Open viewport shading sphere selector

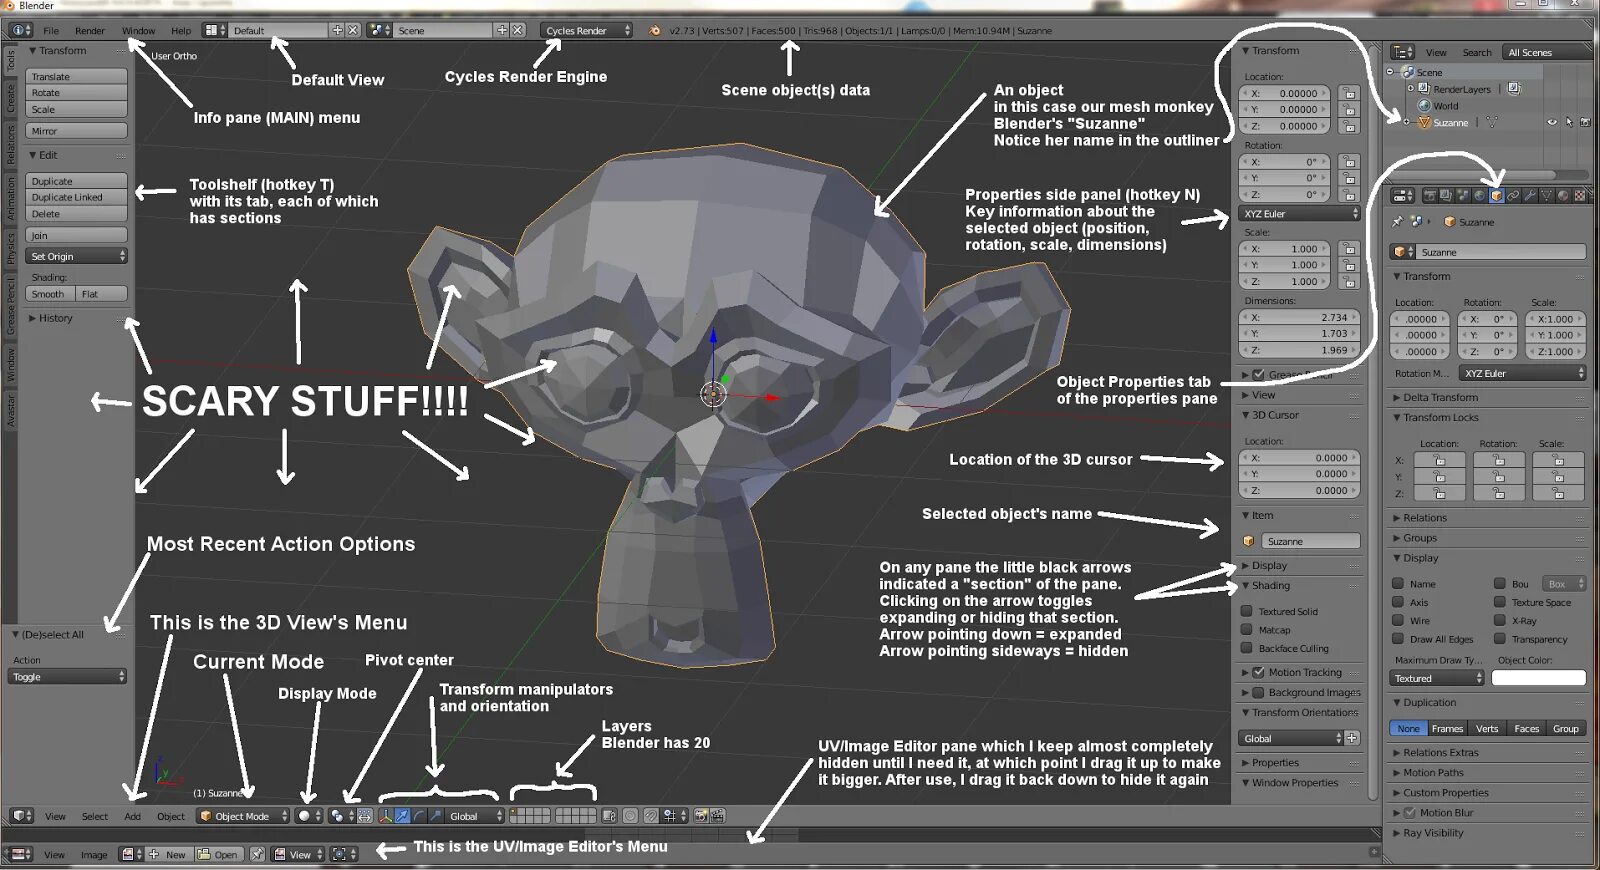point(309,816)
